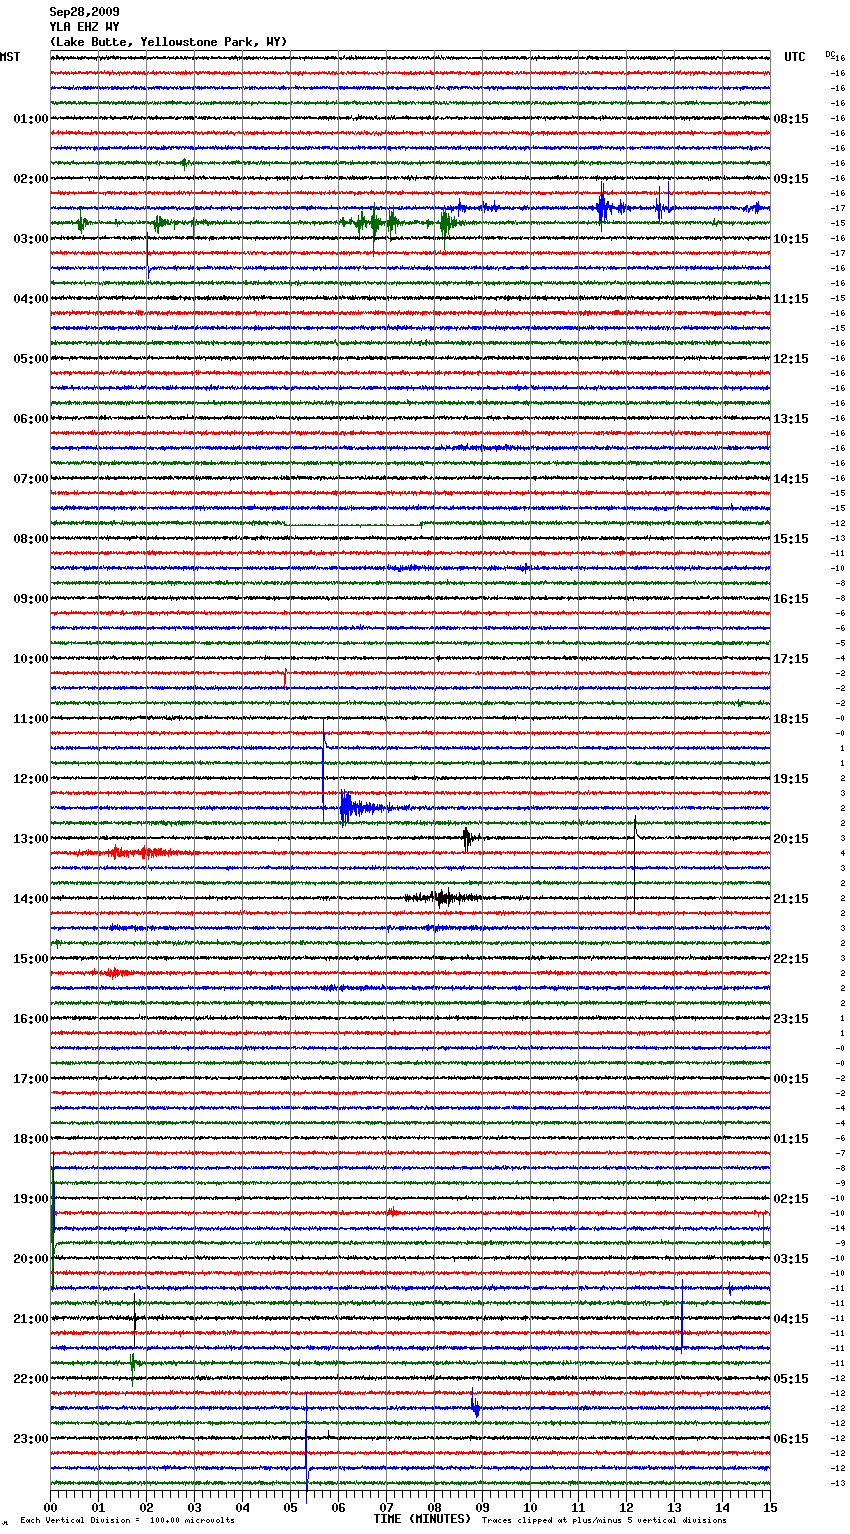Click the UTC timezone header label
Screen dimensions: 850x1534
(x=795, y=57)
